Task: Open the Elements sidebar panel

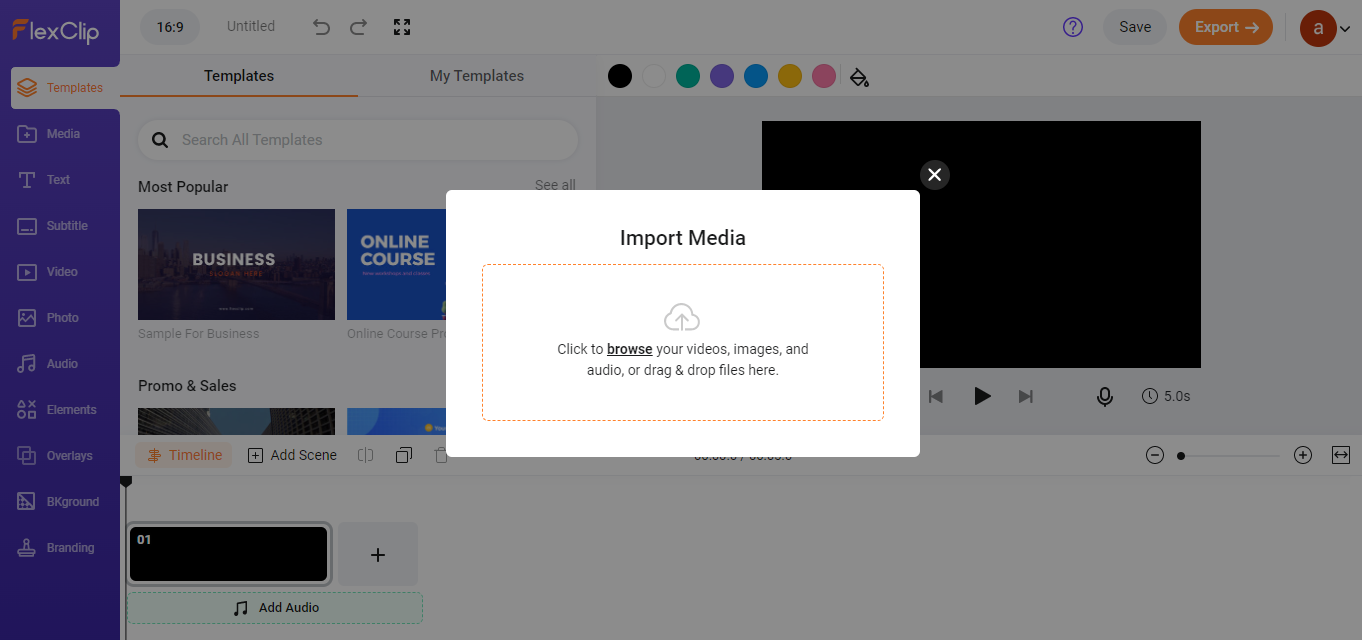Action: coord(60,410)
